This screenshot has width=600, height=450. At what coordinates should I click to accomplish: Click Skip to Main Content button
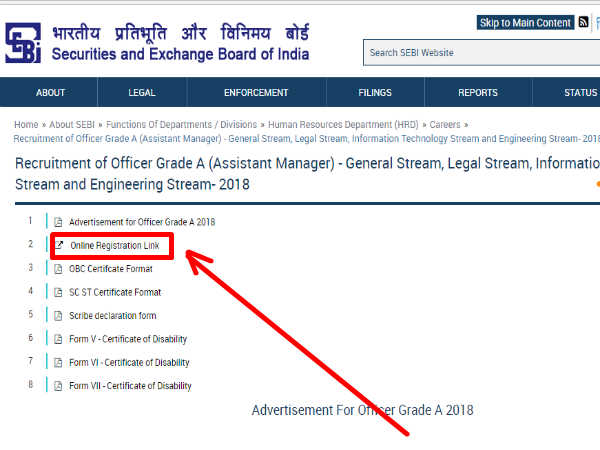pyautogui.click(x=525, y=23)
